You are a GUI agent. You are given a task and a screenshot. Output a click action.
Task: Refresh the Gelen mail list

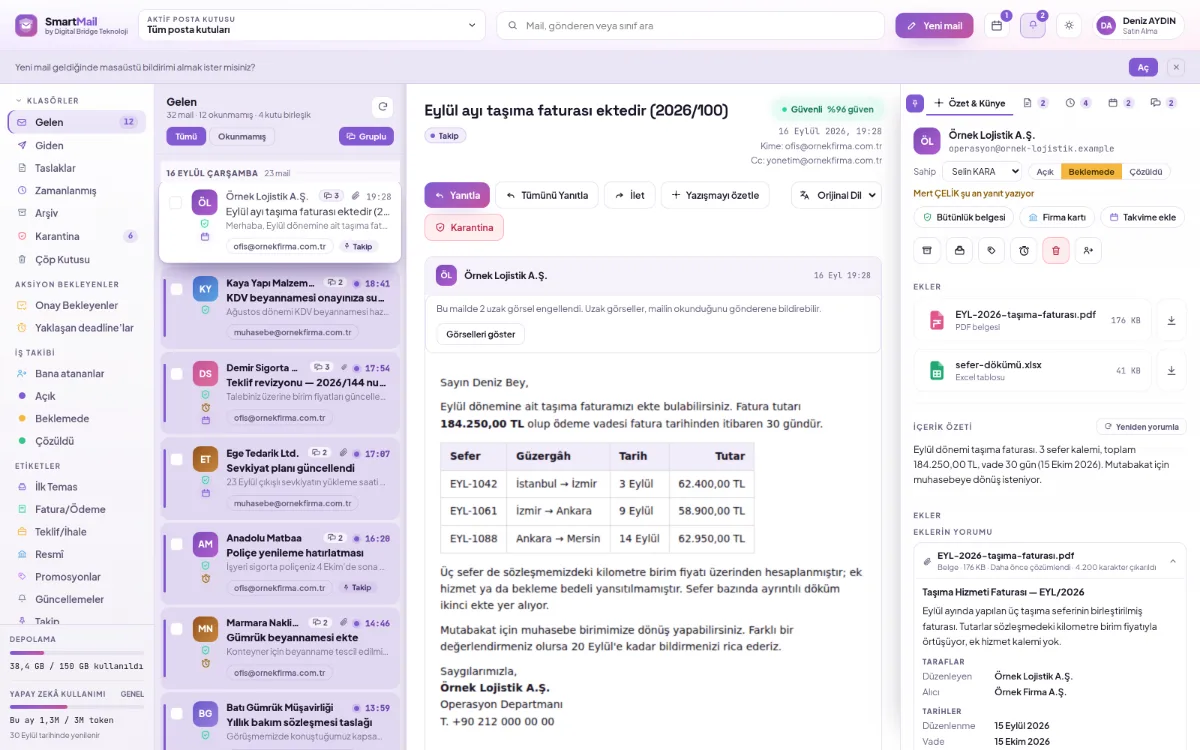[x=382, y=106]
